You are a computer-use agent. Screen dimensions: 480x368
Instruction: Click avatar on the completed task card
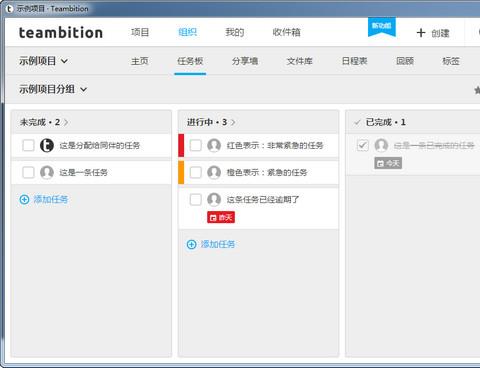tap(381, 145)
